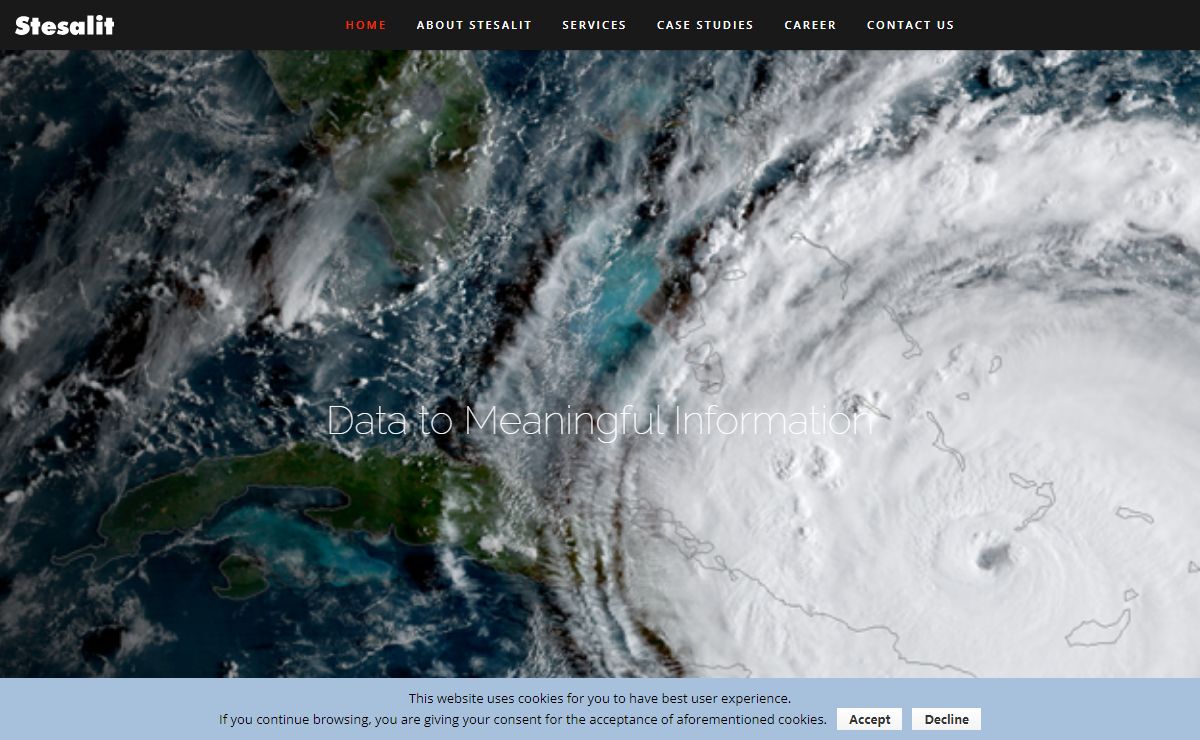1200x740 pixels.
Task: Accept the website cookies
Action: pyautogui.click(x=870, y=719)
